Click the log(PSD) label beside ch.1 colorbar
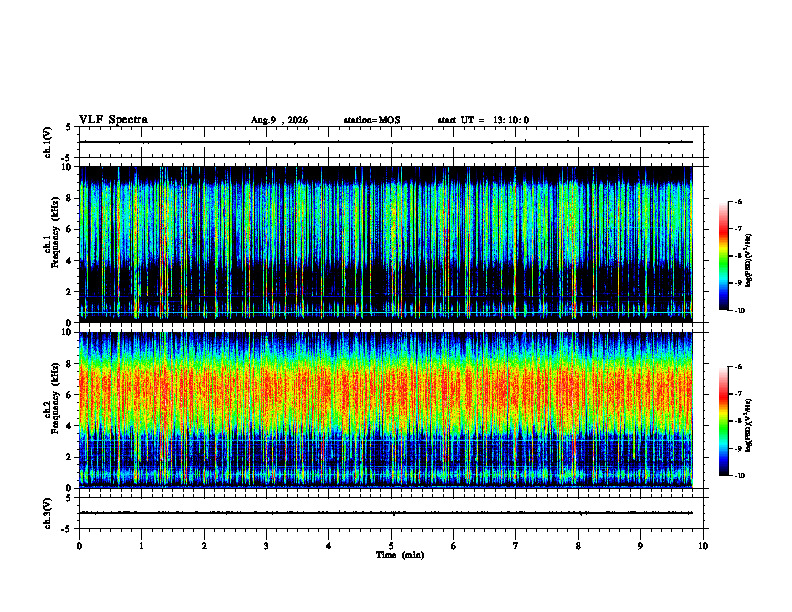The image size is (792, 612). (x=749, y=261)
